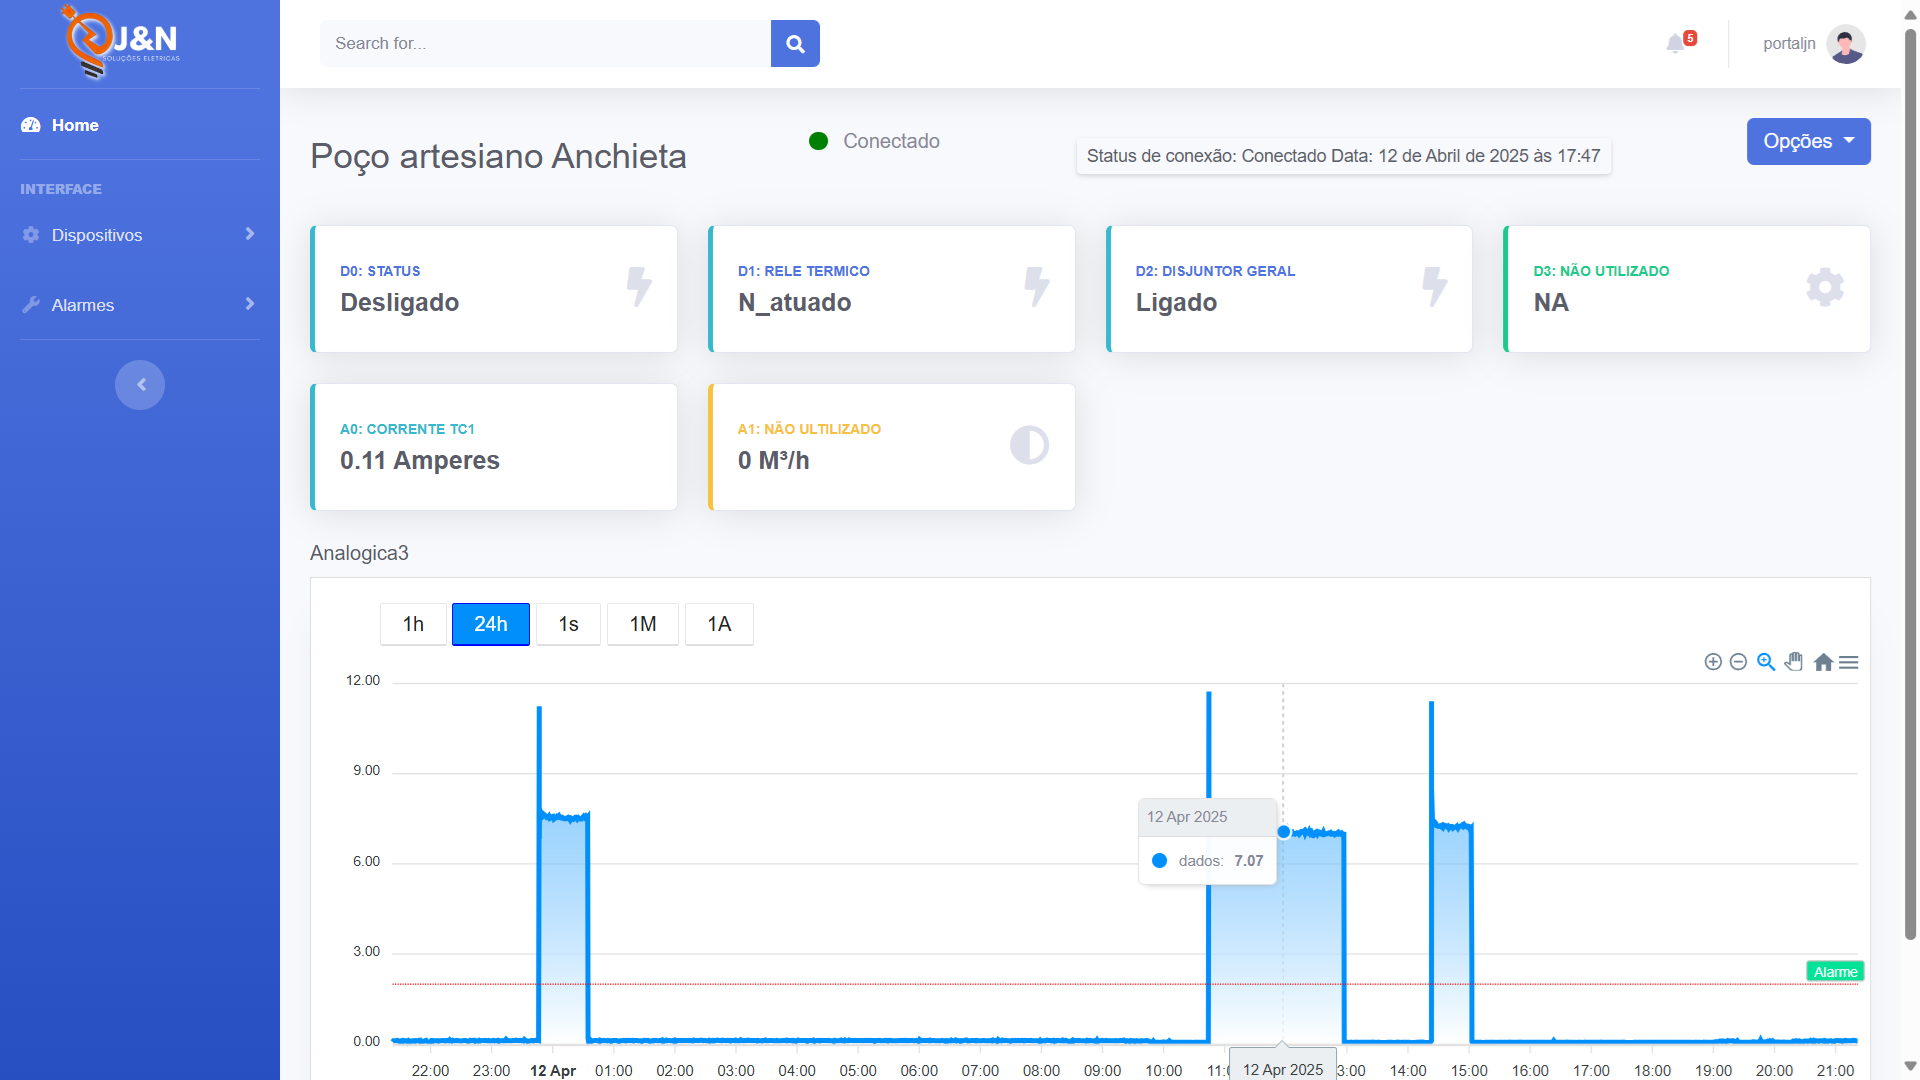
Task: Activate the chart panning hand tool
Action: [x=1794, y=662]
